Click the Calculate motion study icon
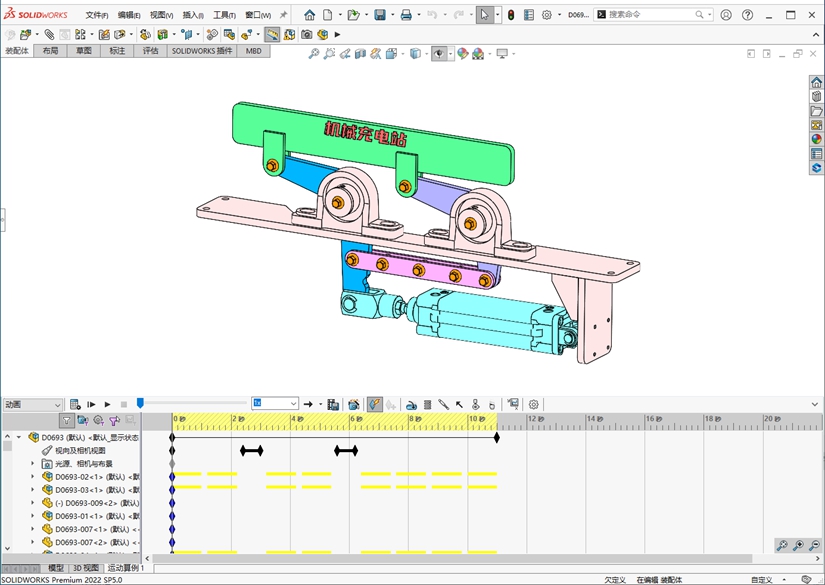Image resolution: width=825 pixels, height=585 pixels. (75, 405)
